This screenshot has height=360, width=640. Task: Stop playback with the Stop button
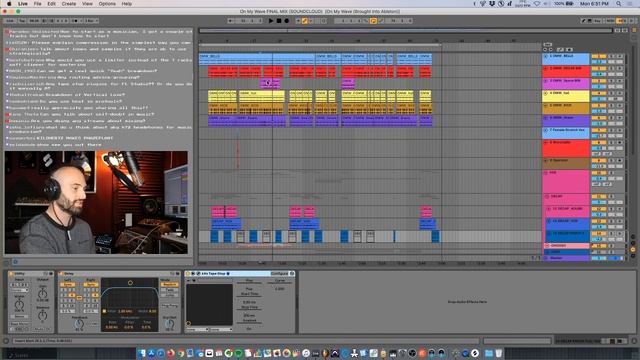279,20
